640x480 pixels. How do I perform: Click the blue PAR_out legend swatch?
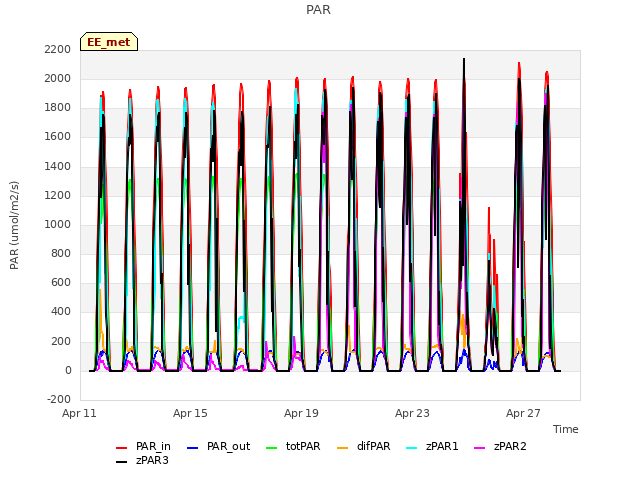pos(192,448)
